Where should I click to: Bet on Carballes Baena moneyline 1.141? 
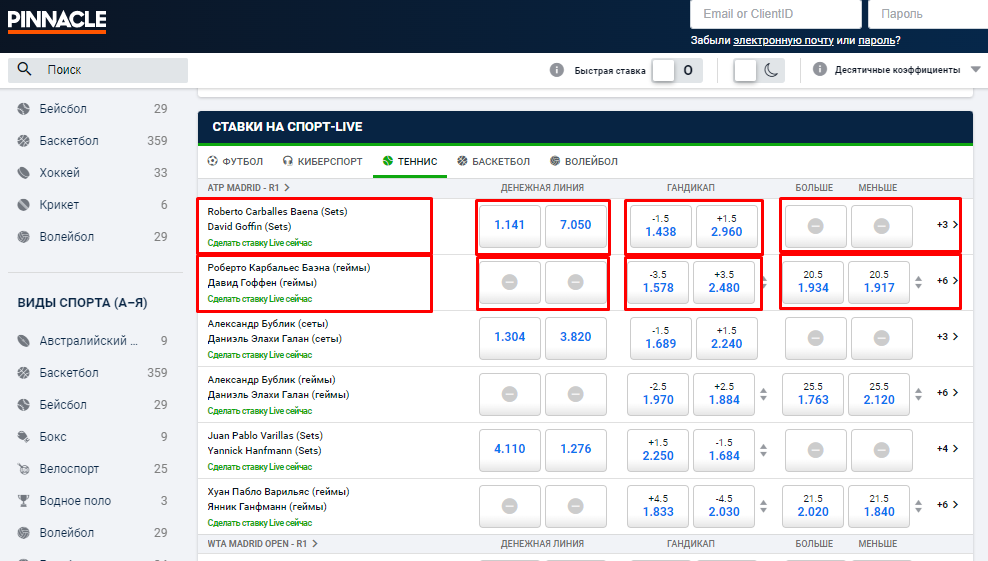pyautogui.click(x=510, y=225)
